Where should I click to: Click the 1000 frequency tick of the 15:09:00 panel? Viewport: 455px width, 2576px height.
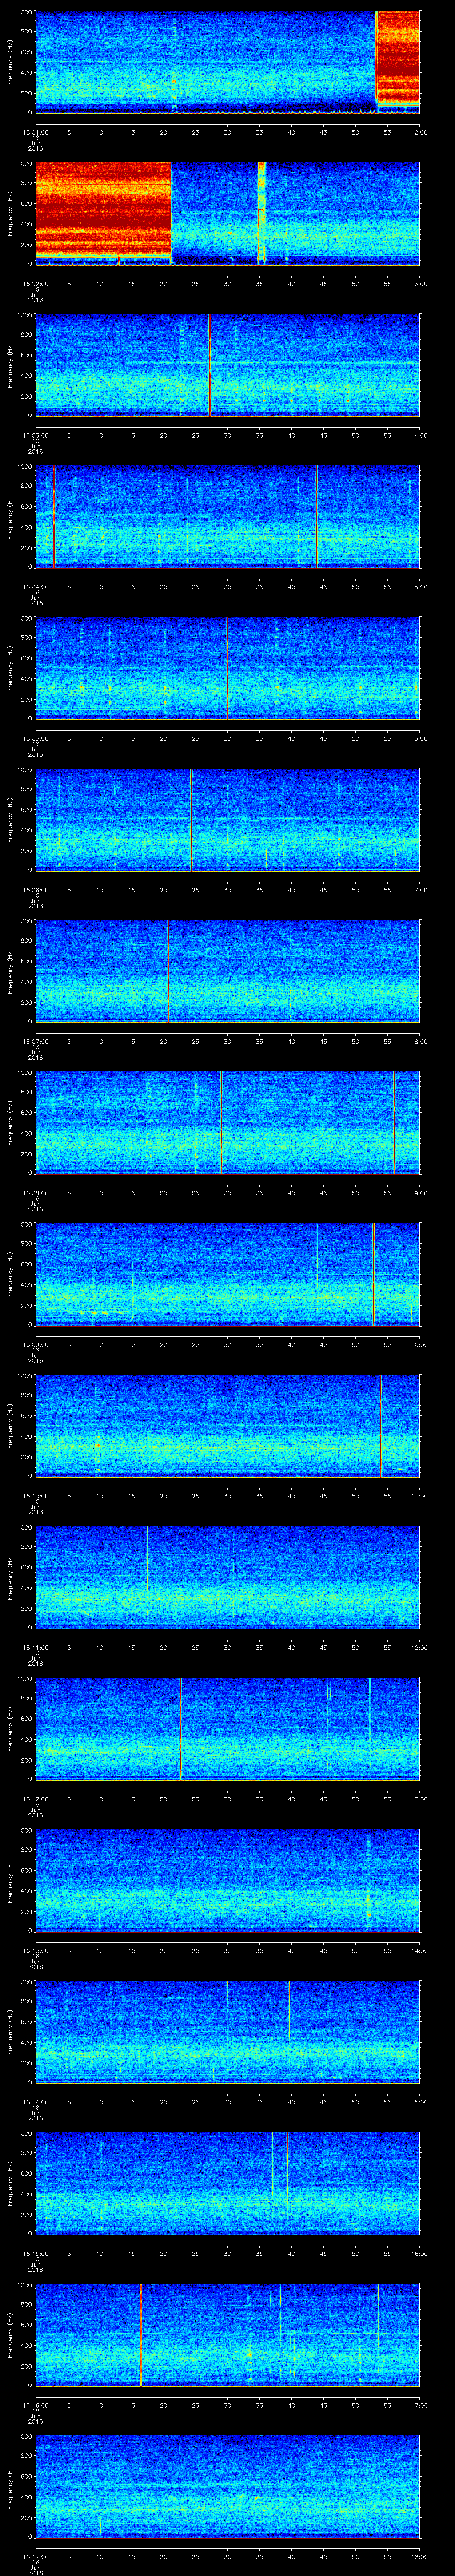click(24, 1225)
